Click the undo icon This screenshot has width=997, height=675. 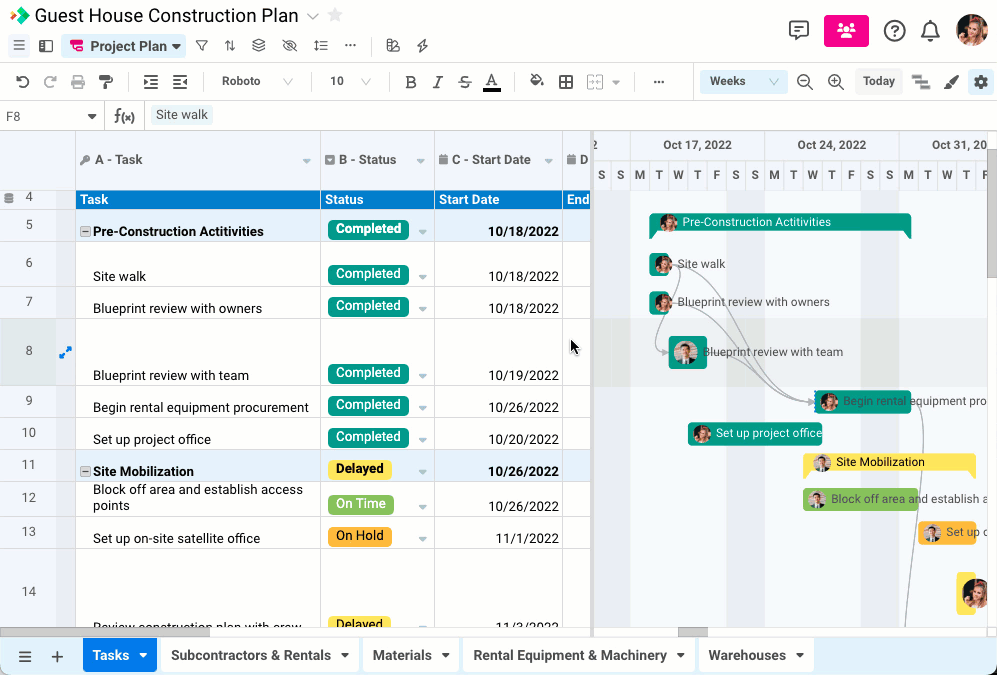click(20, 82)
